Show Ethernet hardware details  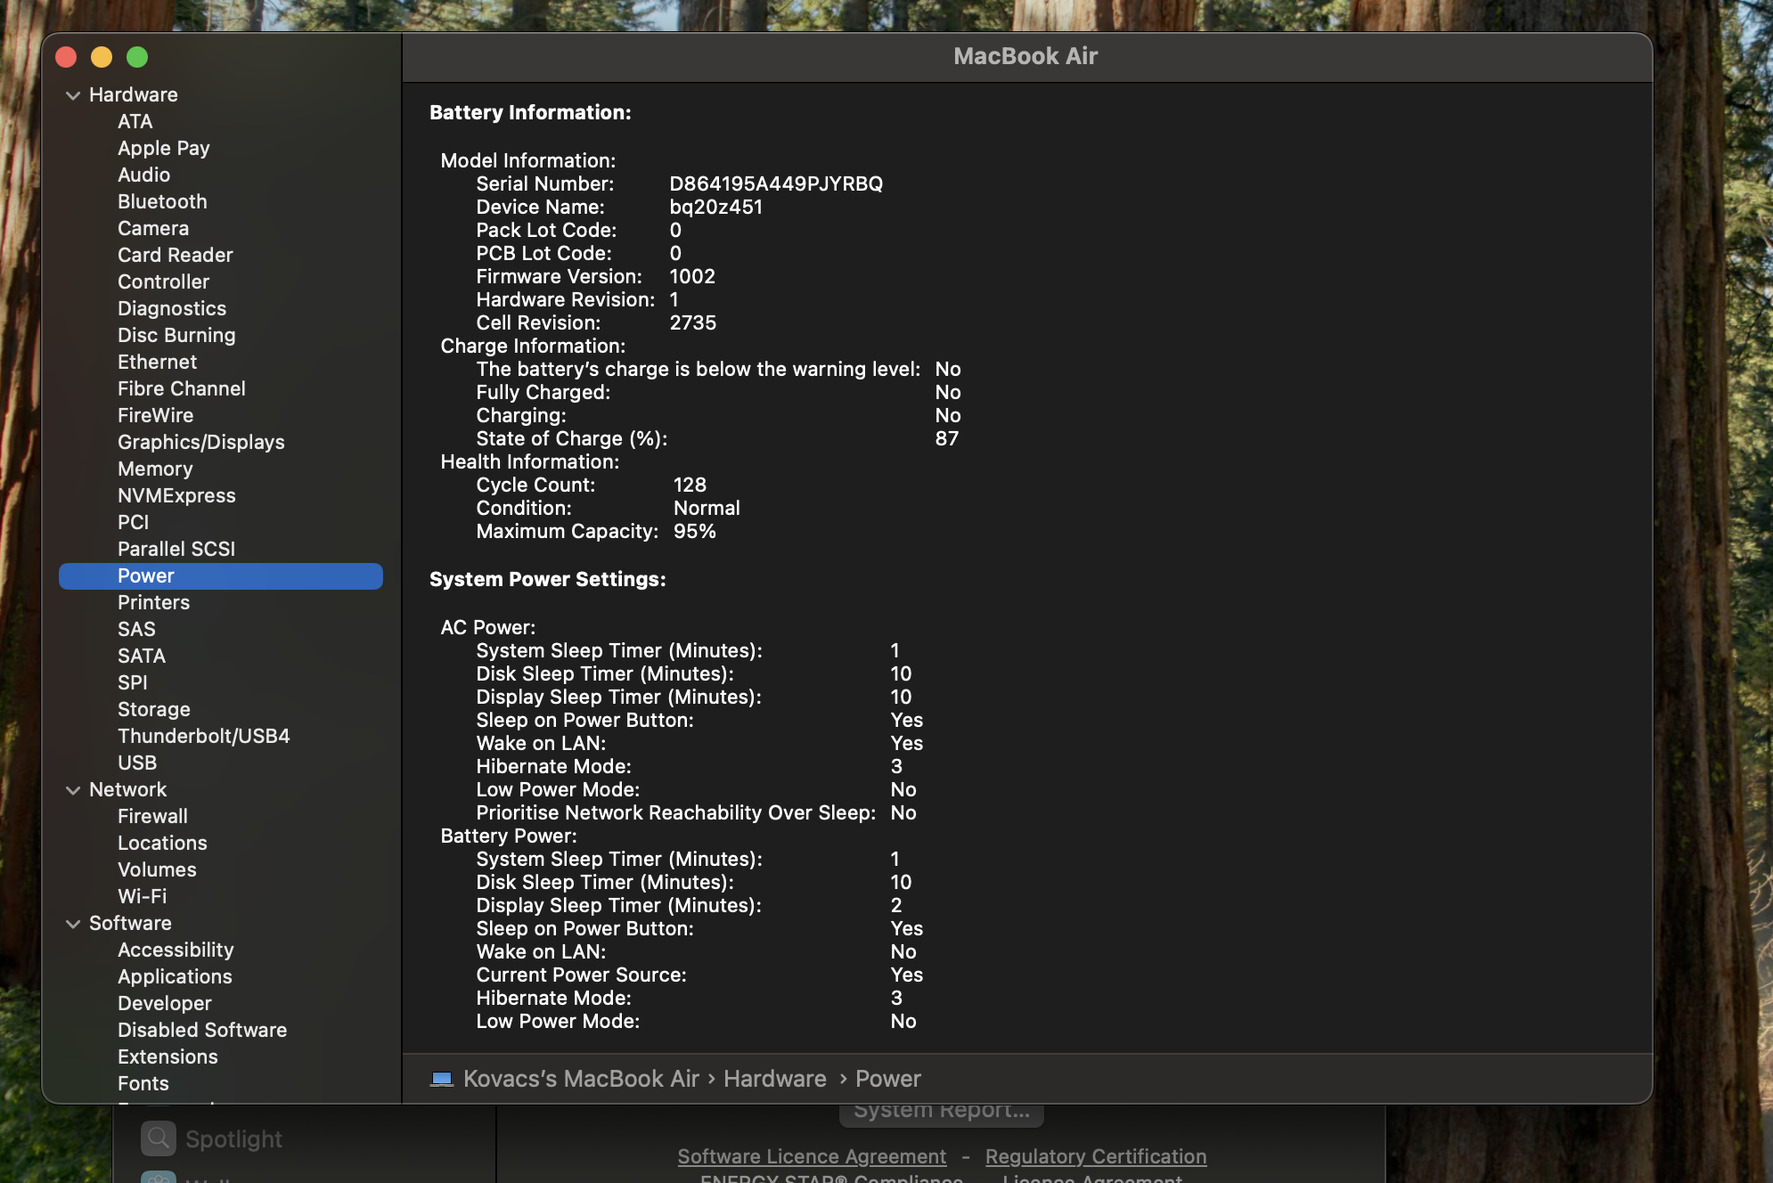pyautogui.click(x=157, y=362)
